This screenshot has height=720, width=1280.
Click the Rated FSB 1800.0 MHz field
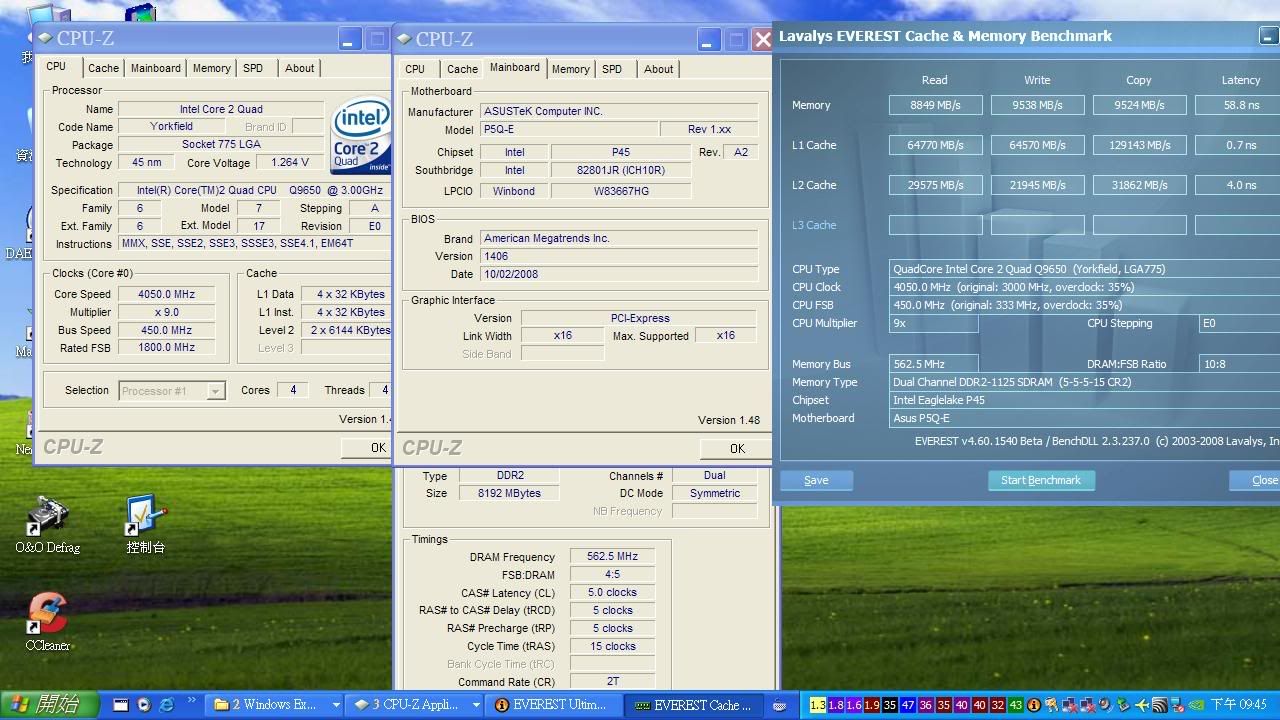tap(167, 347)
